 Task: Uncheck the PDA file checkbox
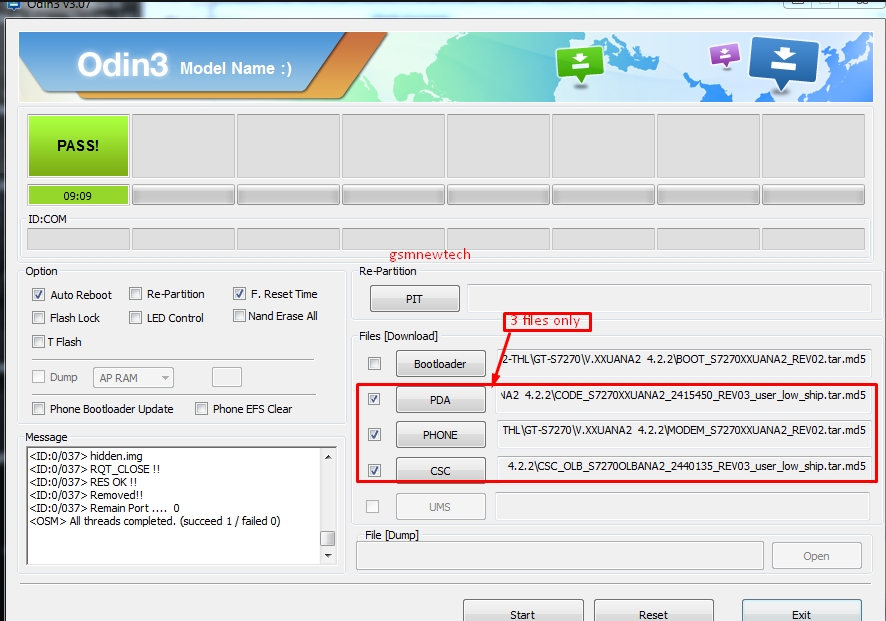coord(374,399)
